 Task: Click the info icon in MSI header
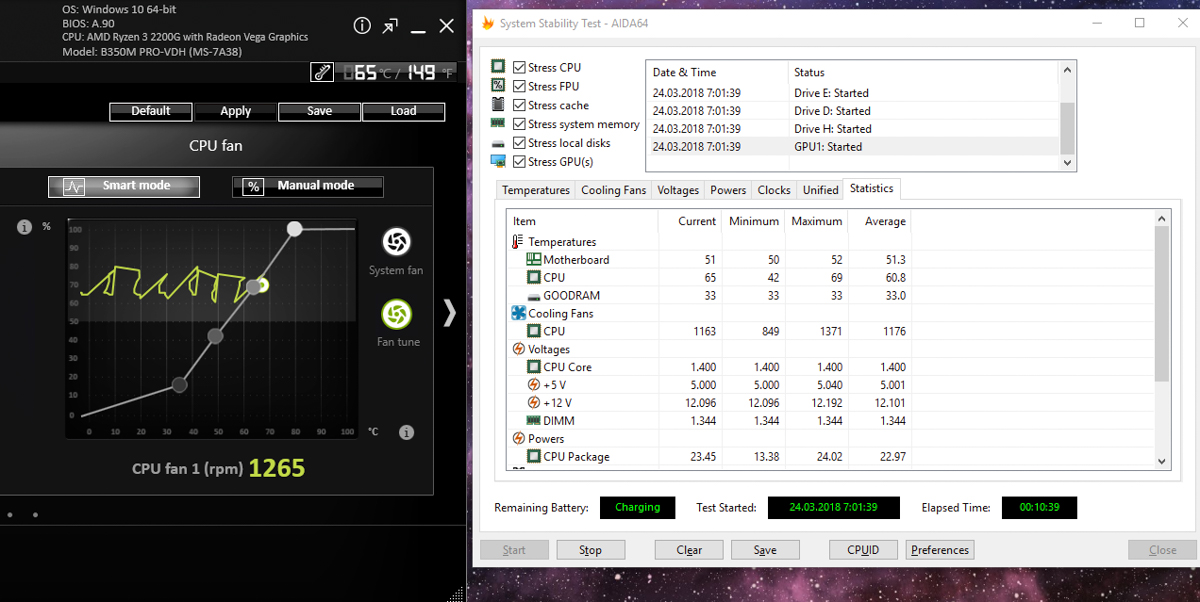point(362,26)
